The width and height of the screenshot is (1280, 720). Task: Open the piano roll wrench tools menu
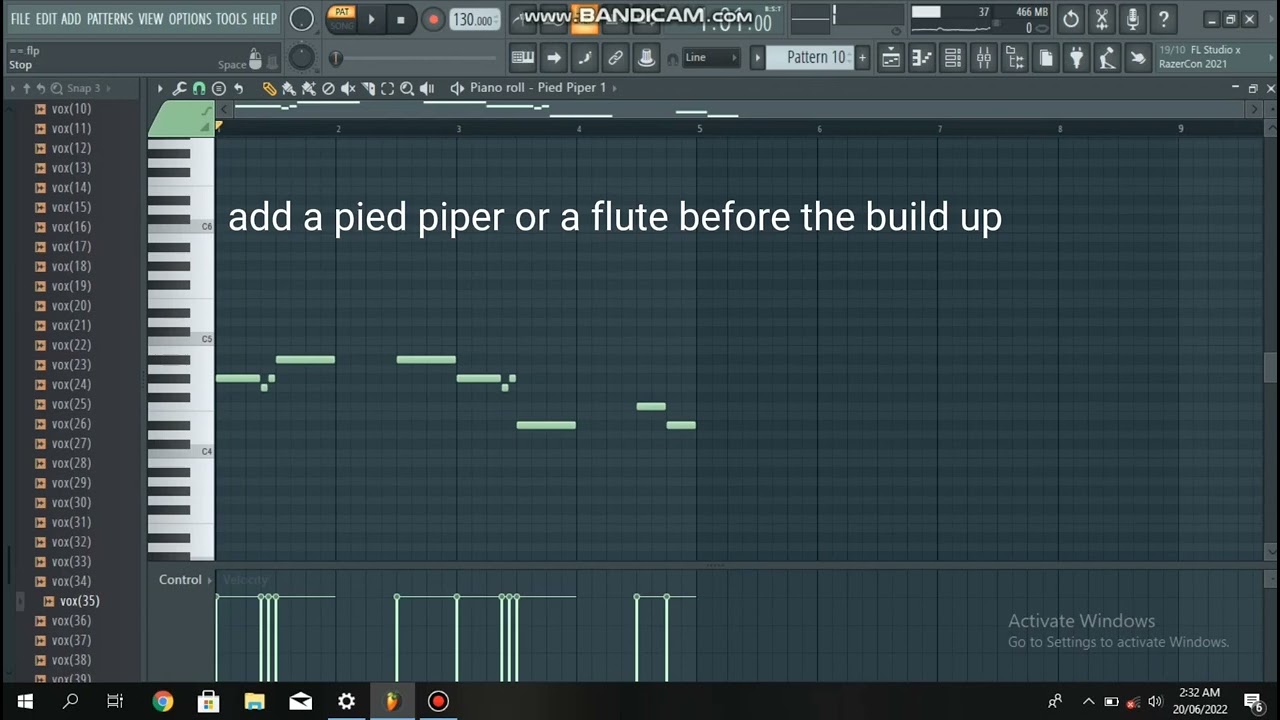pyautogui.click(x=179, y=88)
